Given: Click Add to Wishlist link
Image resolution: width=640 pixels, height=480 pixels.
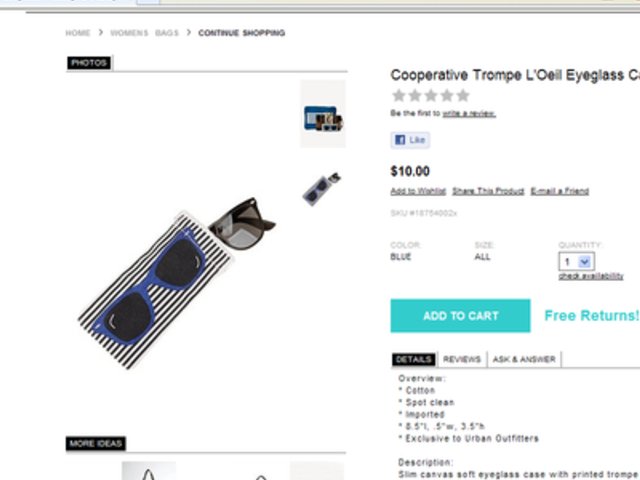Looking at the screenshot, I should 418,191.
